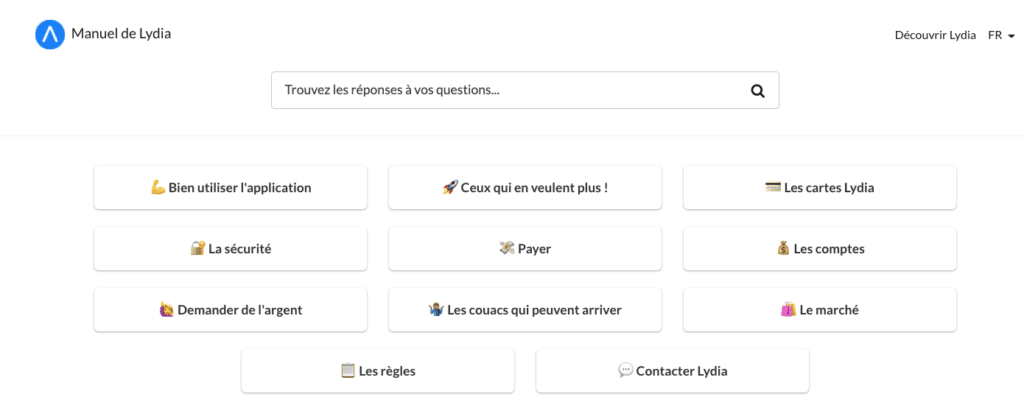Screen dimensions: 1024x408
Task: Open Demander de l'argent category
Action: coord(230,310)
